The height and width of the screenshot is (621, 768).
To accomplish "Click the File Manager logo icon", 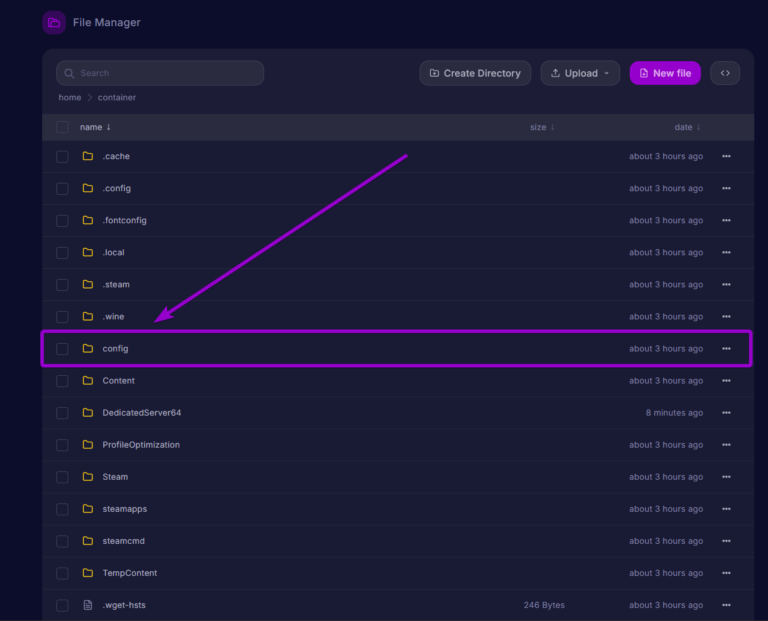I will [x=54, y=23].
